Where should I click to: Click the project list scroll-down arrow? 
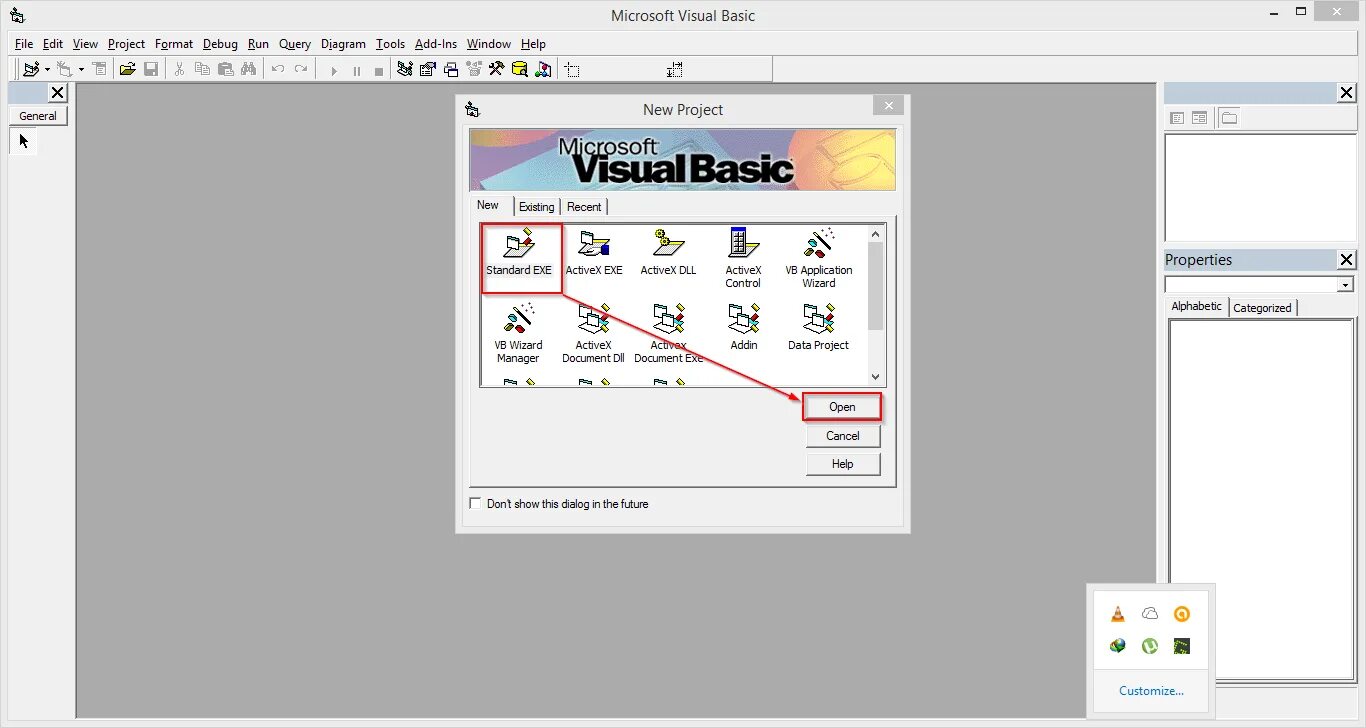point(876,377)
